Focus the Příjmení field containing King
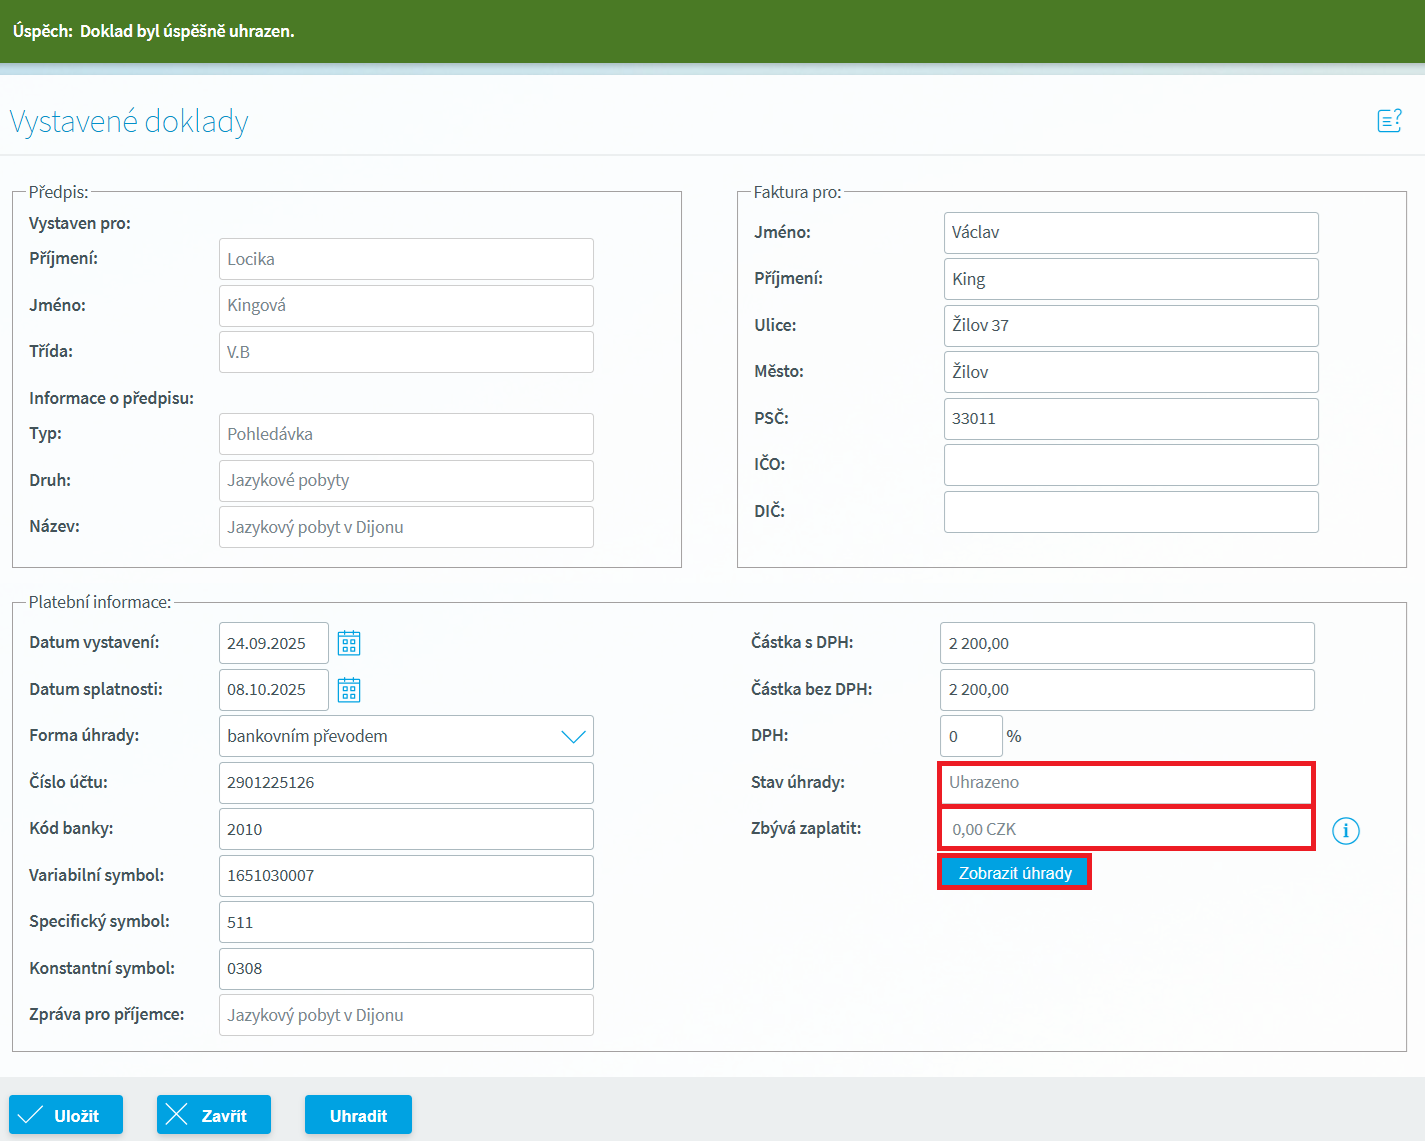This screenshot has width=1425, height=1141. click(1130, 279)
